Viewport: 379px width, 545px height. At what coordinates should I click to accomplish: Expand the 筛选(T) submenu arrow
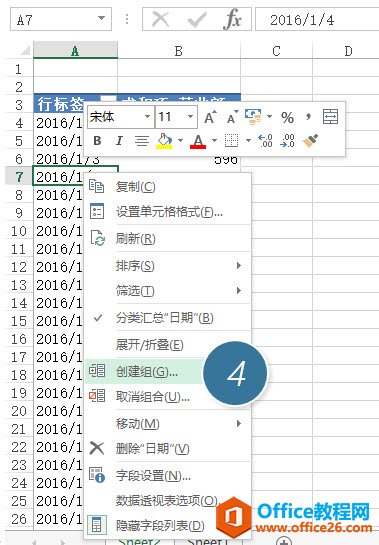239,290
